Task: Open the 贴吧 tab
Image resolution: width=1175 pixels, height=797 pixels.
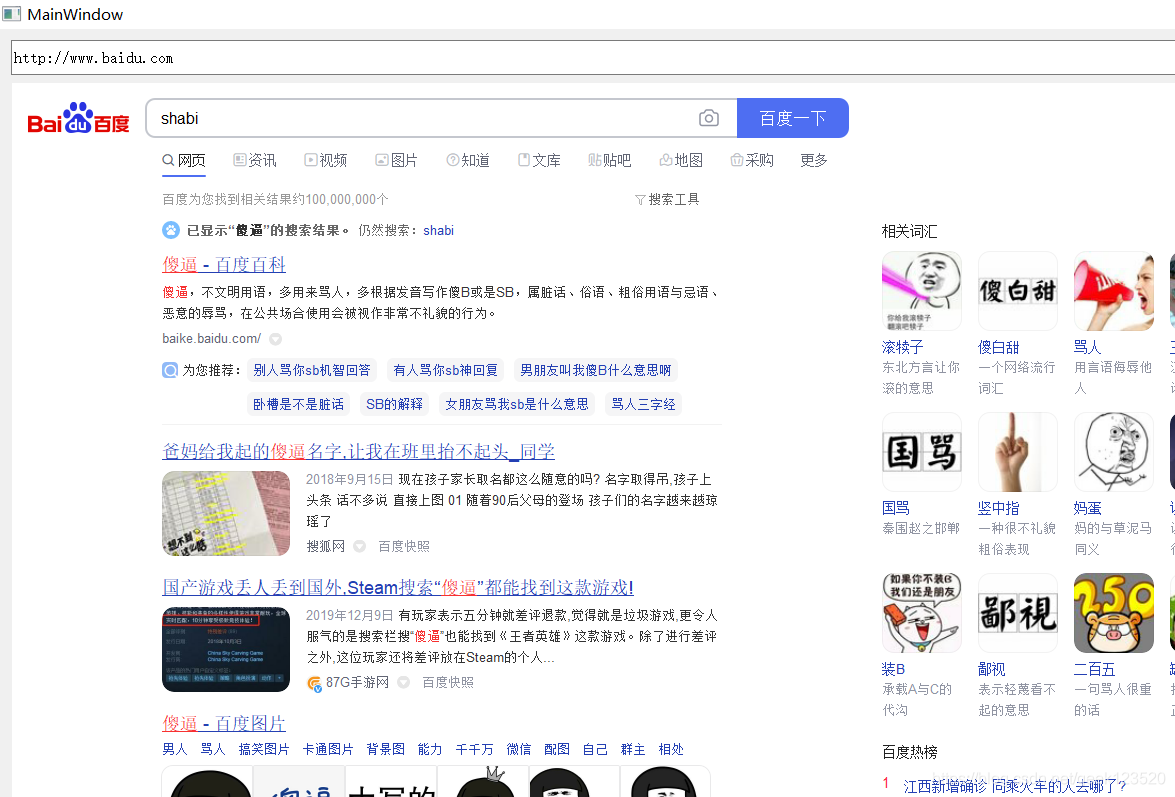Action: [610, 160]
